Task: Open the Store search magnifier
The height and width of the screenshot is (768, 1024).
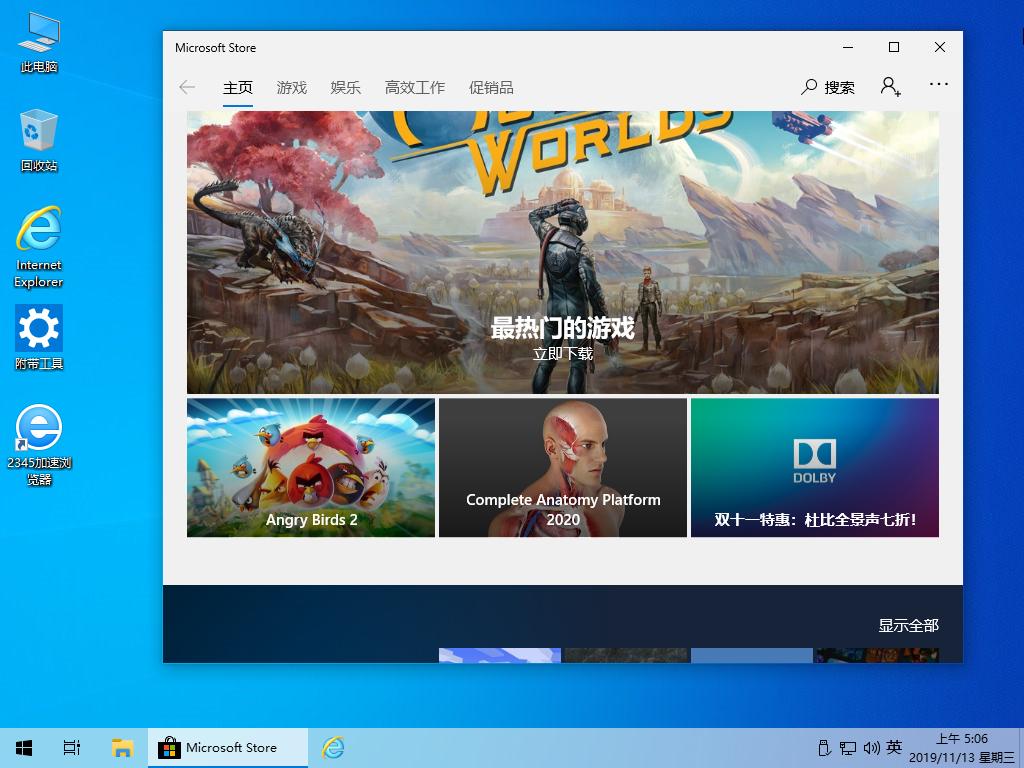Action: 809,87
